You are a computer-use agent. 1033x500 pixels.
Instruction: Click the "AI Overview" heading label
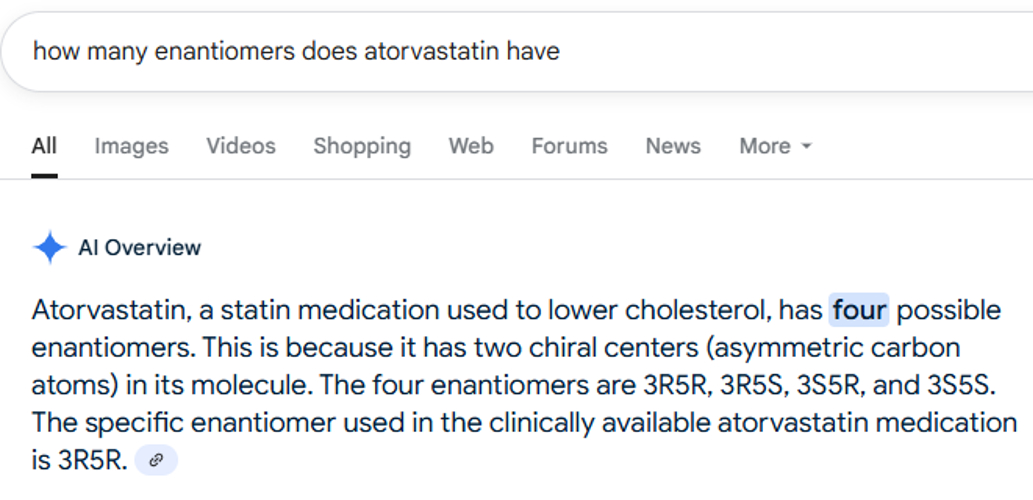pyautogui.click(x=140, y=248)
